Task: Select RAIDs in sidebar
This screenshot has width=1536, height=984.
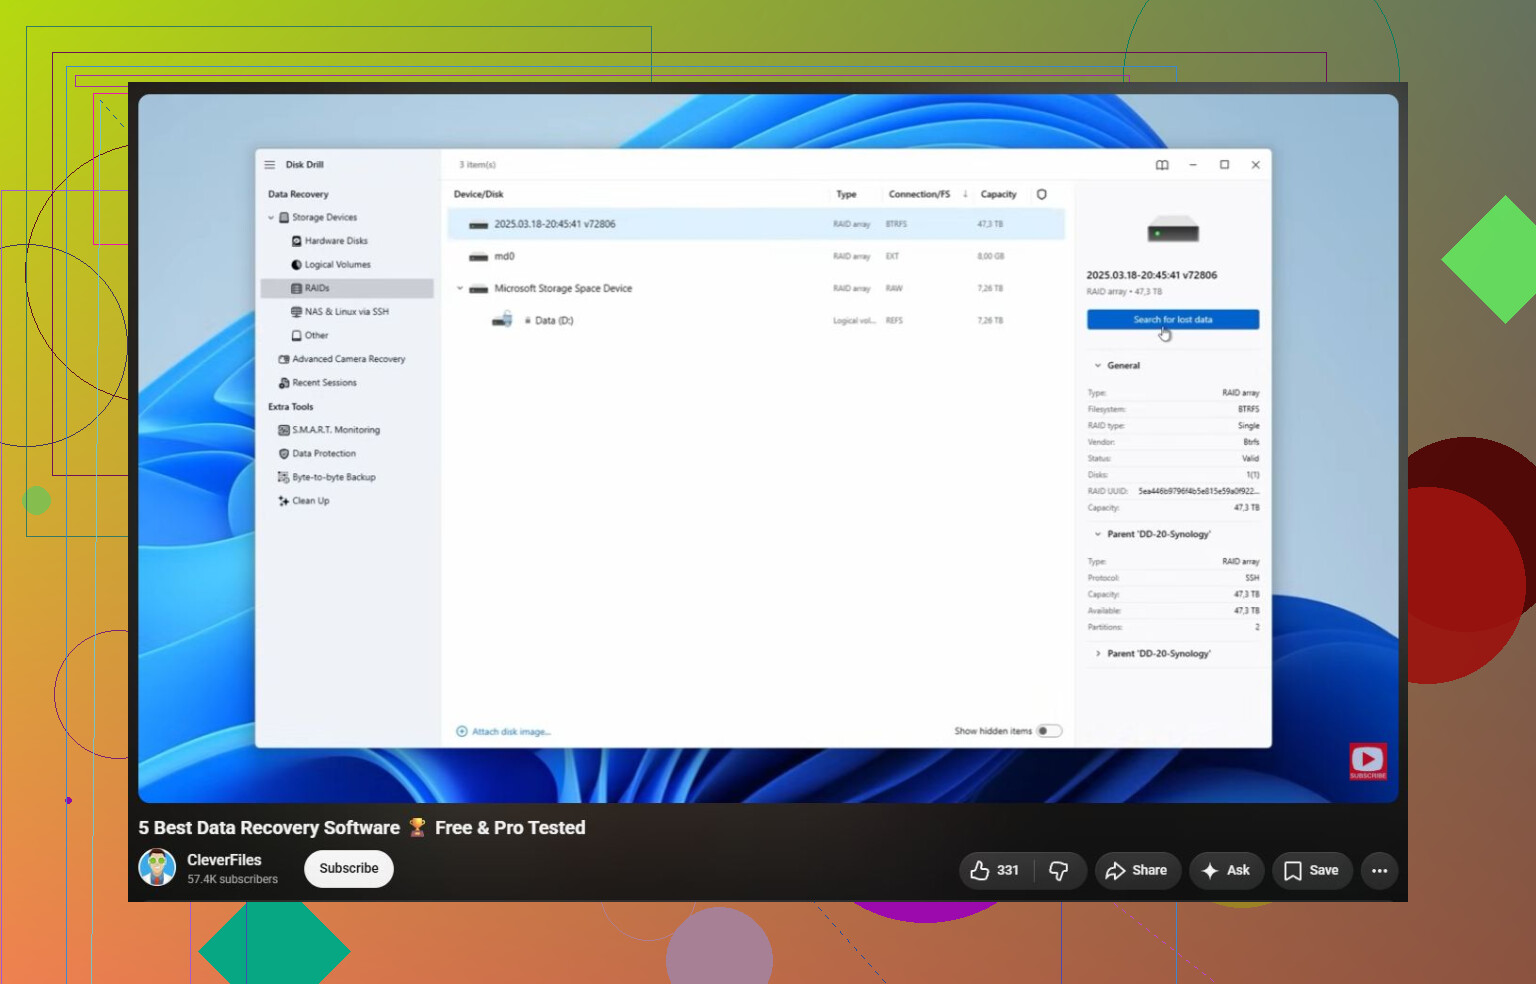Action: 347,288
